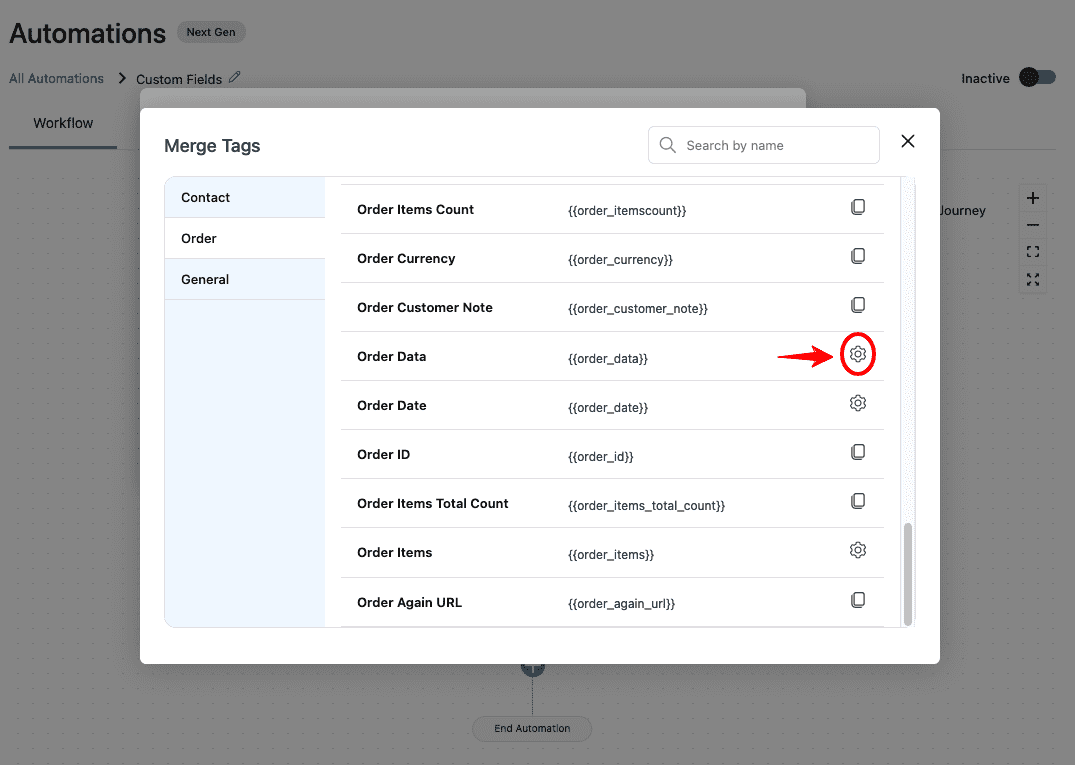Open the General merge tags tab
Image resolution: width=1075 pixels, height=765 pixels.
[205, 279]
